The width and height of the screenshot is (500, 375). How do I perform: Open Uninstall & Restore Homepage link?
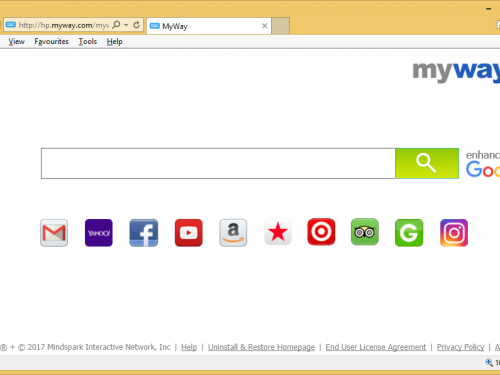point(261,347)
